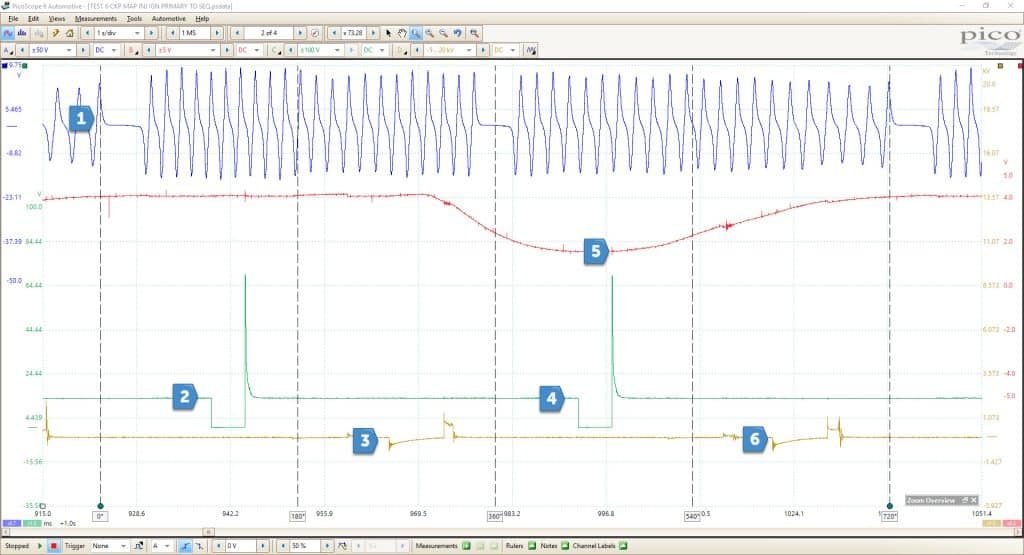This screenshot has height=555, width=1024.
Task: Go to the previous waveform buffer
Action: [x=237, y=33]
